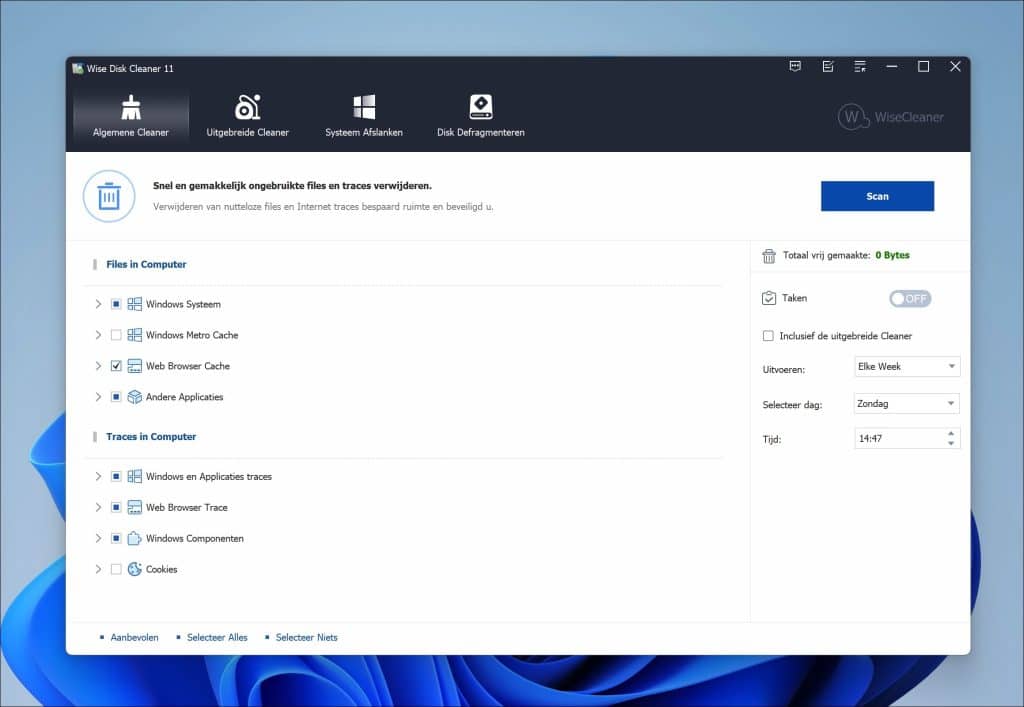Enable Inclusief de uitgebreide Cleaner checkbox
This screenshot has height=707, width=1024.
pos(768,336)
